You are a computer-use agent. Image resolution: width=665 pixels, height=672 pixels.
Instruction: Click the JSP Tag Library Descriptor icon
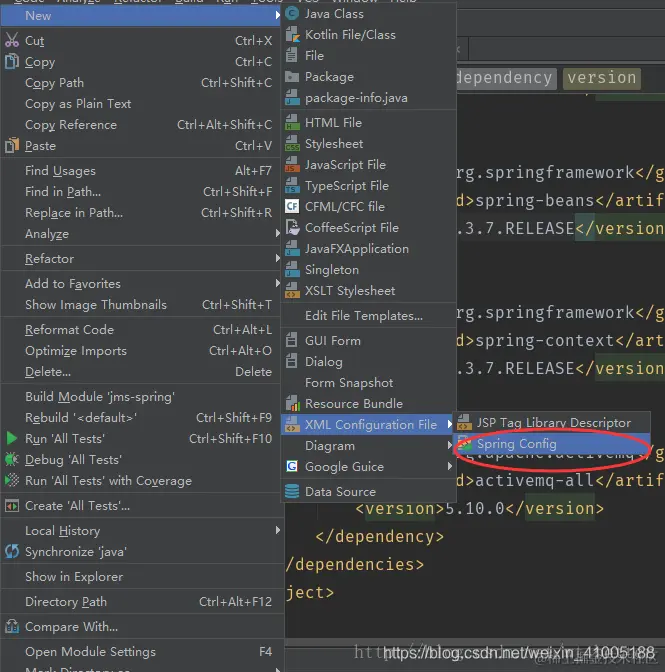pyautogui.click(x=464, y=423)
